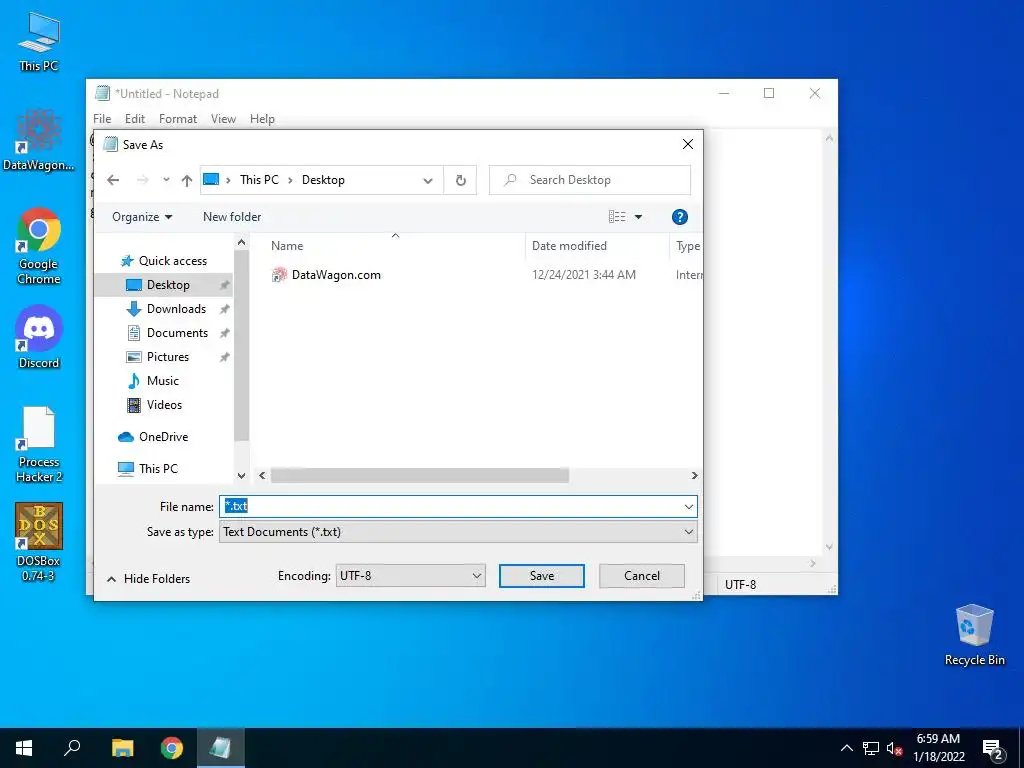Screen dimensions: 1024x768
Task: Open the Windows Start menu
Action: click(x=24, y=748)
